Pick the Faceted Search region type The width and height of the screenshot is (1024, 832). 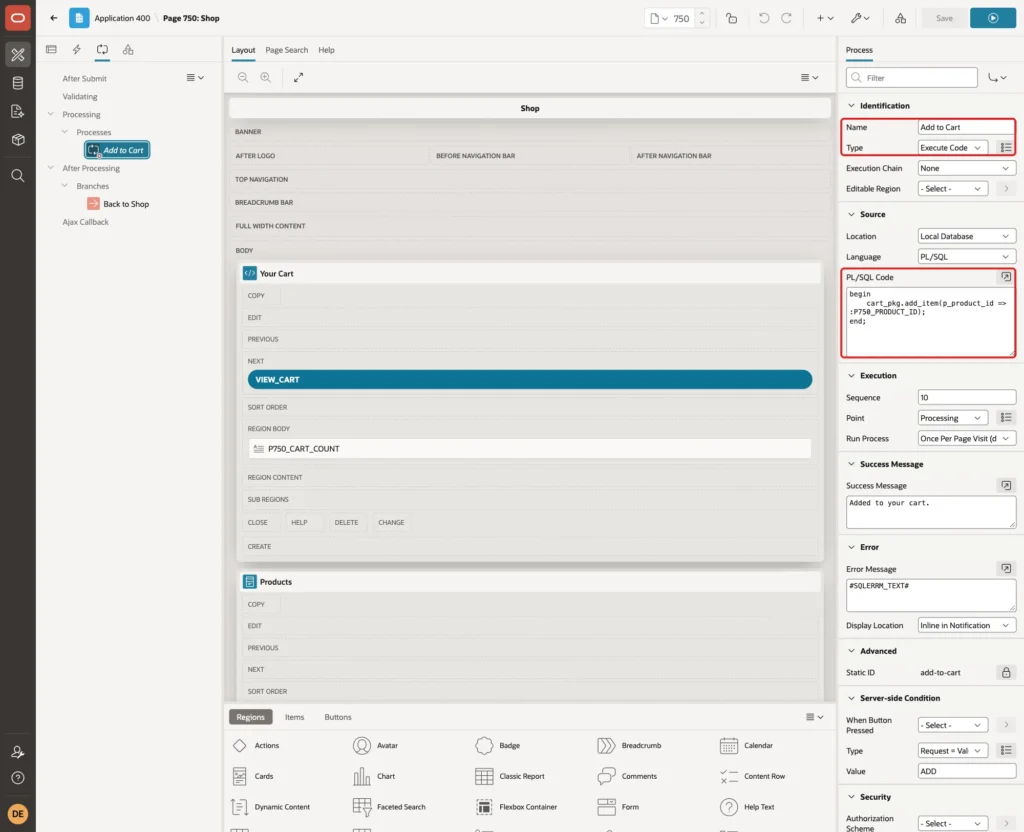(x=389, y=807)
